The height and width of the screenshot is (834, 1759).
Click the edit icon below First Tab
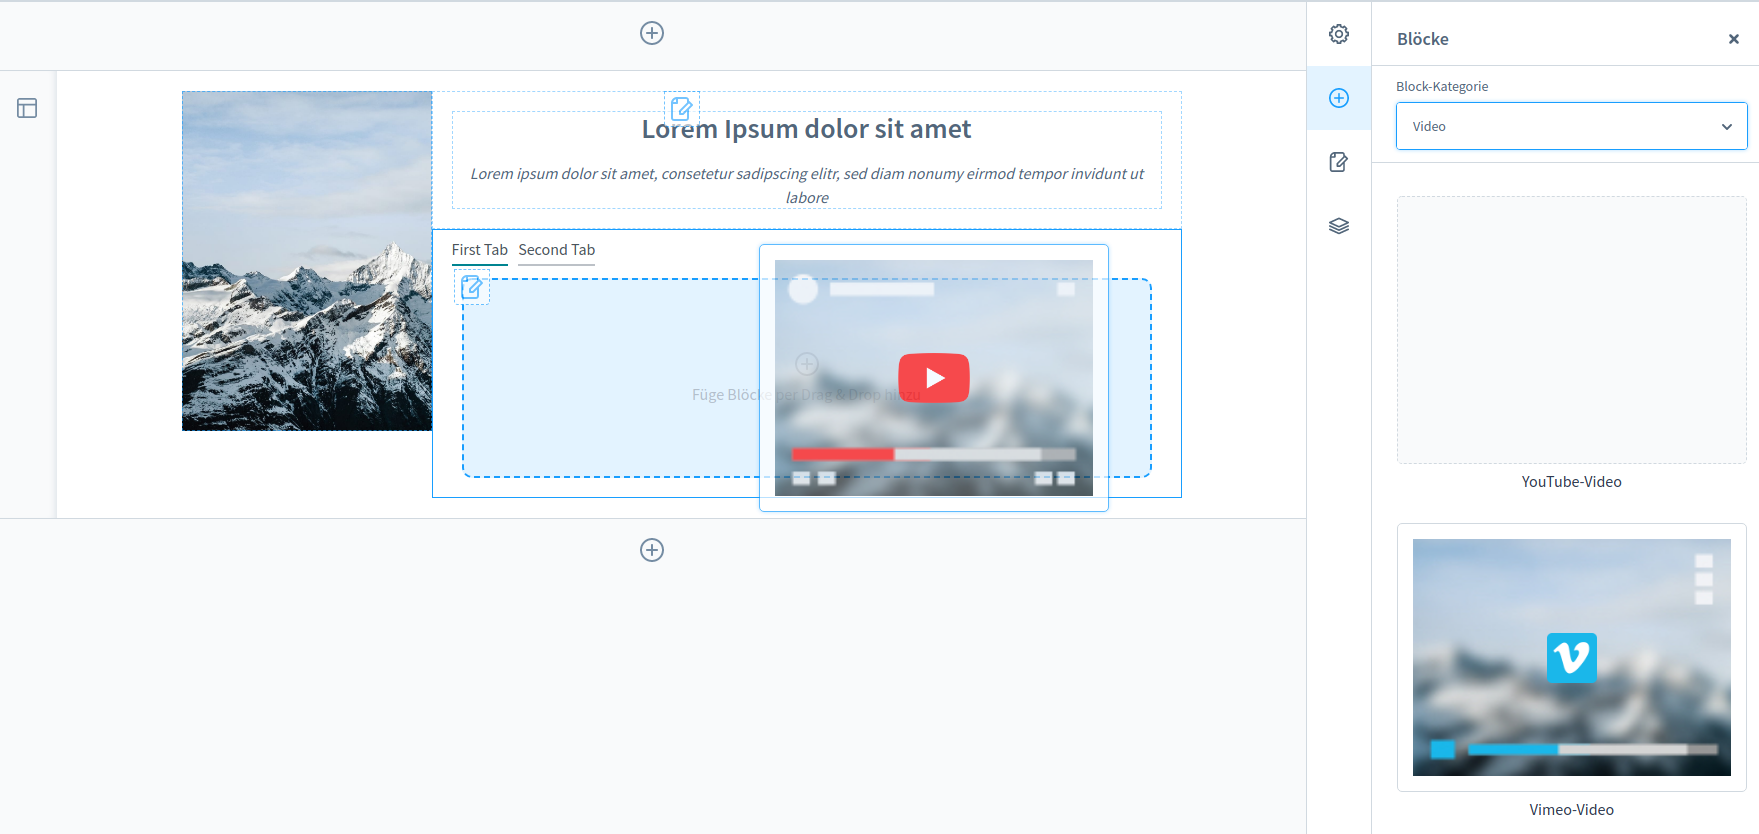click(472, 288)
